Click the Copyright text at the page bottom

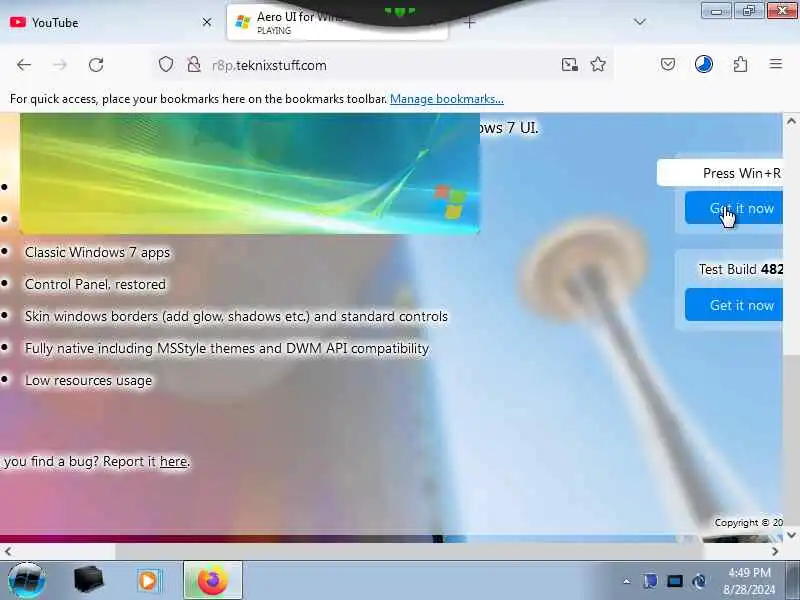pyautogui.click(x=748, y=522)
